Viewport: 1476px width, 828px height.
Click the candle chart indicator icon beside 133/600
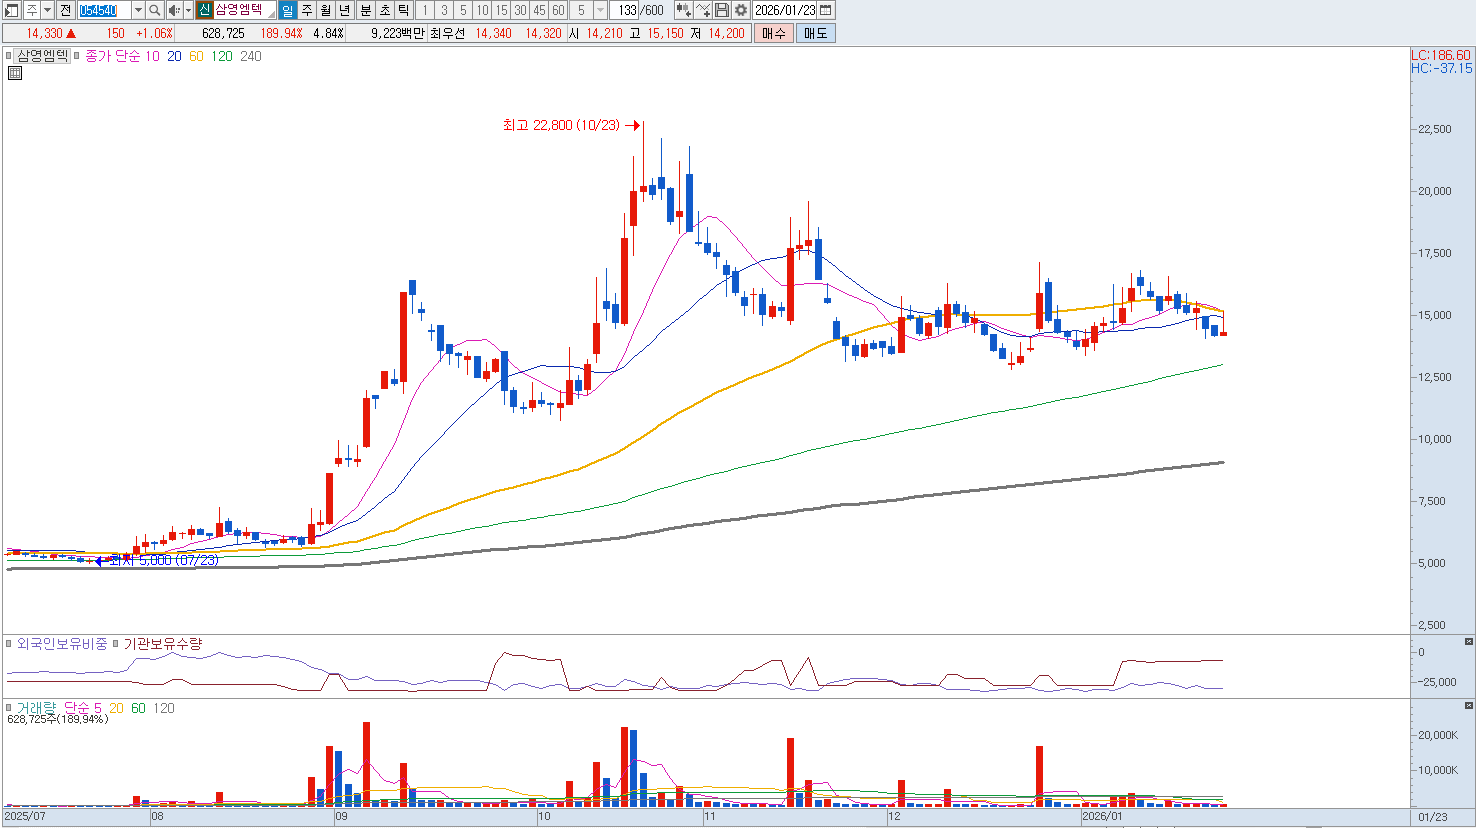pos(683,10)
